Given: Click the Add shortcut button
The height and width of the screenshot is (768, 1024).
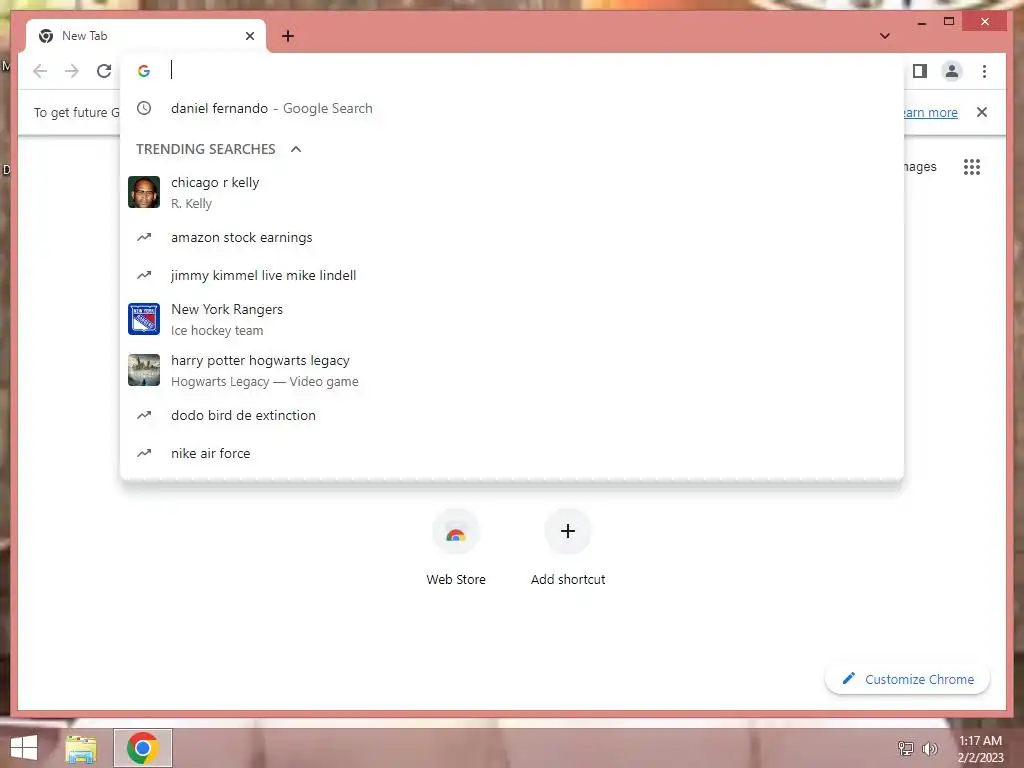Looking at the screenshot, I should 568,549.
